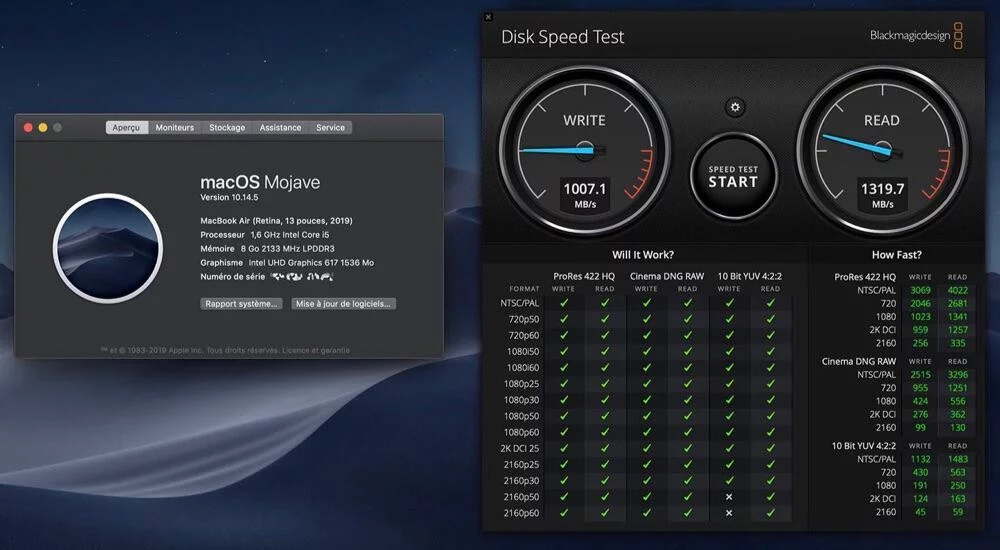Image resolution: width=1000 pixels, height=550 pixels.
Task: Click ProRes NTSC/PAL read value 4022
Action: point(957,290)
